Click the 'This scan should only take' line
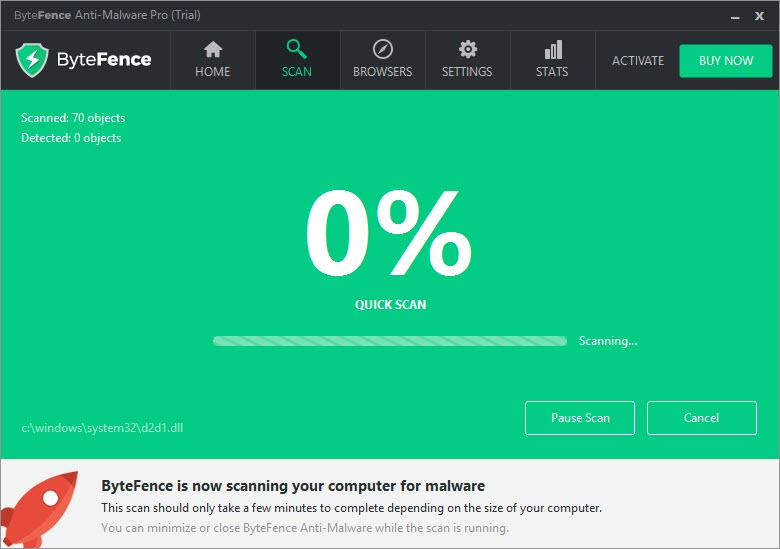780x549 pixels. [x=351, y=508]
